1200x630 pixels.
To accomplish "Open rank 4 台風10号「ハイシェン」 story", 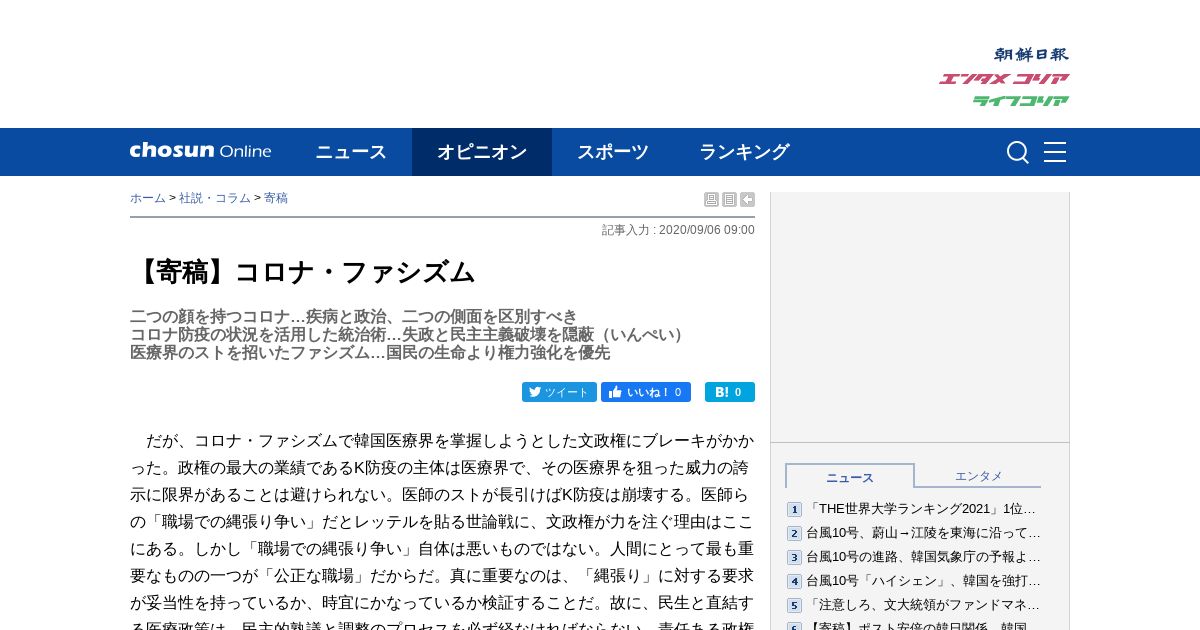I will pos(924,581).
